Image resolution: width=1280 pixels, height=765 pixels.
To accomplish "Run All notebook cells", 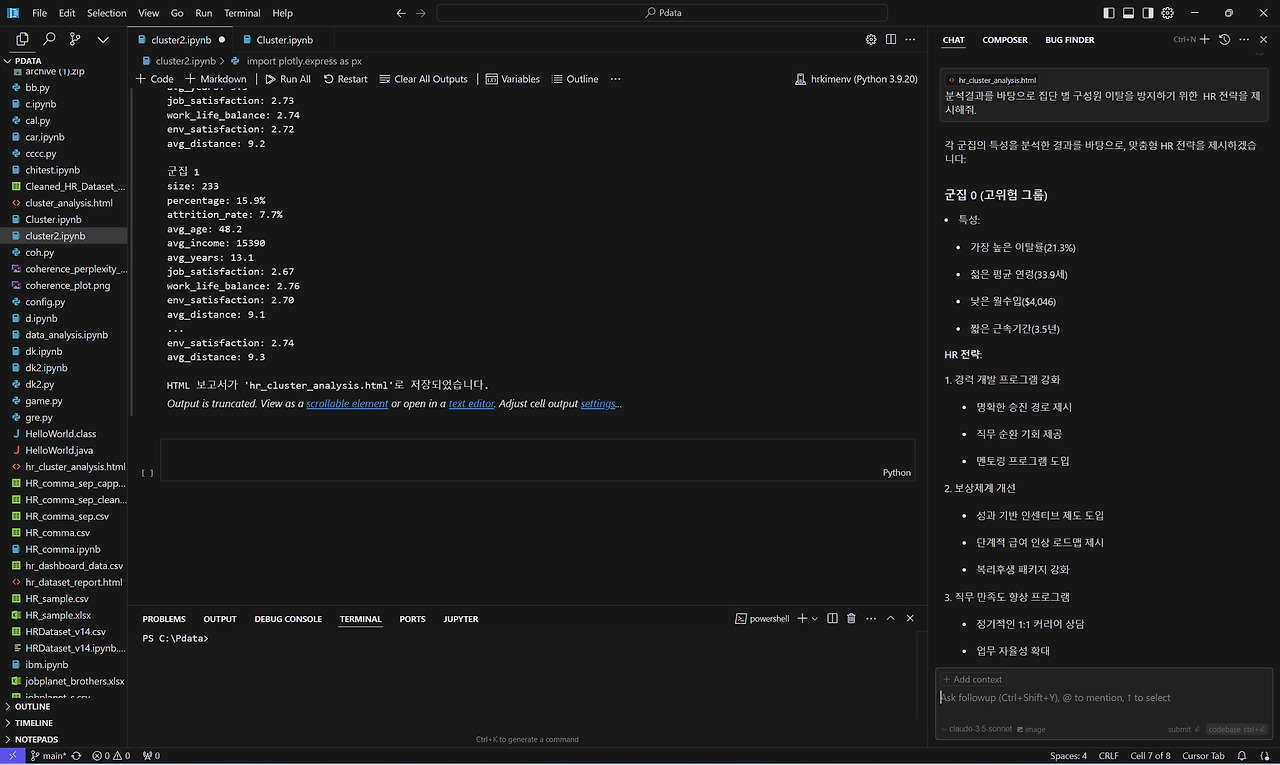I will (287, 79).
